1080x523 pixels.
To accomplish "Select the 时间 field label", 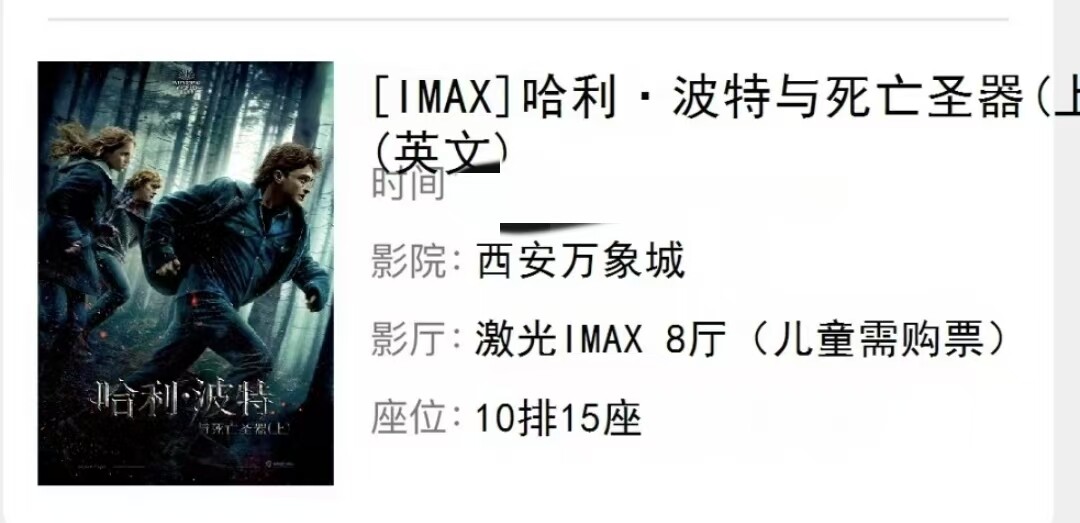I will coord(408,185).
